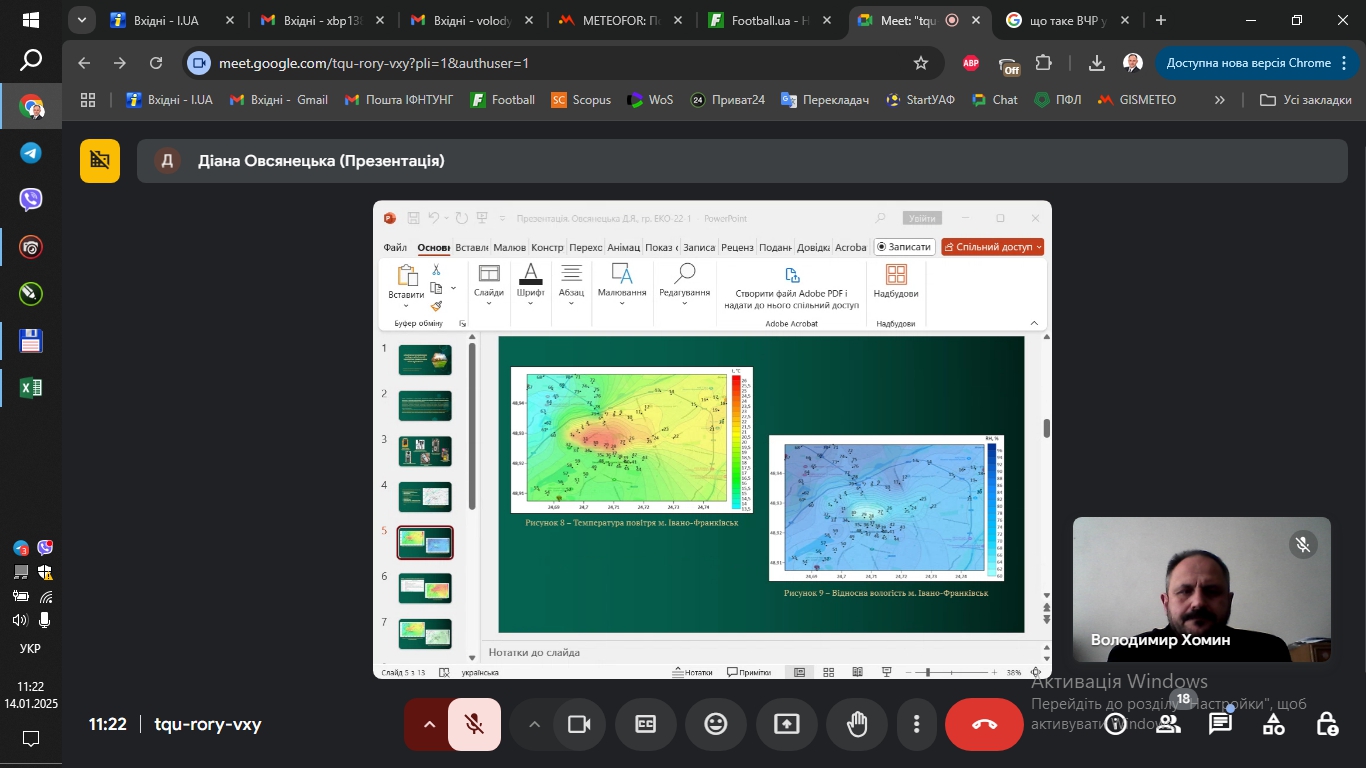The width and height of the screenshot is (1366, 768).
Task: Expand audio settings arrow beside microphone
Action: [429, 724]
